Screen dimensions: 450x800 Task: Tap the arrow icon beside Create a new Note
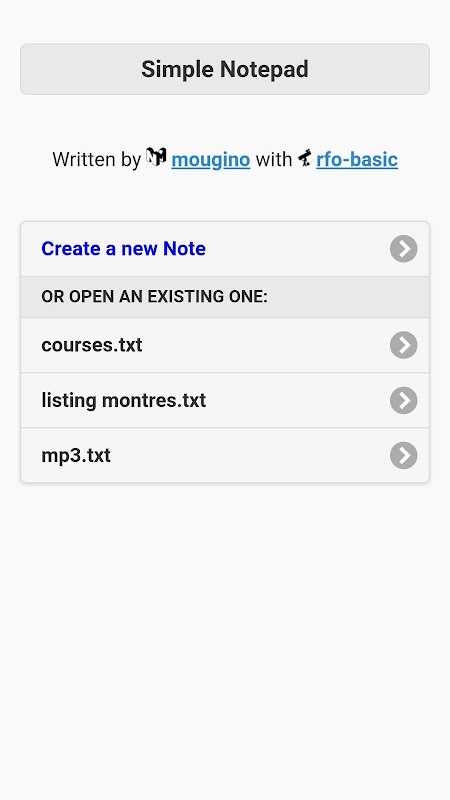pyautogui.click(x=404, y=248)
